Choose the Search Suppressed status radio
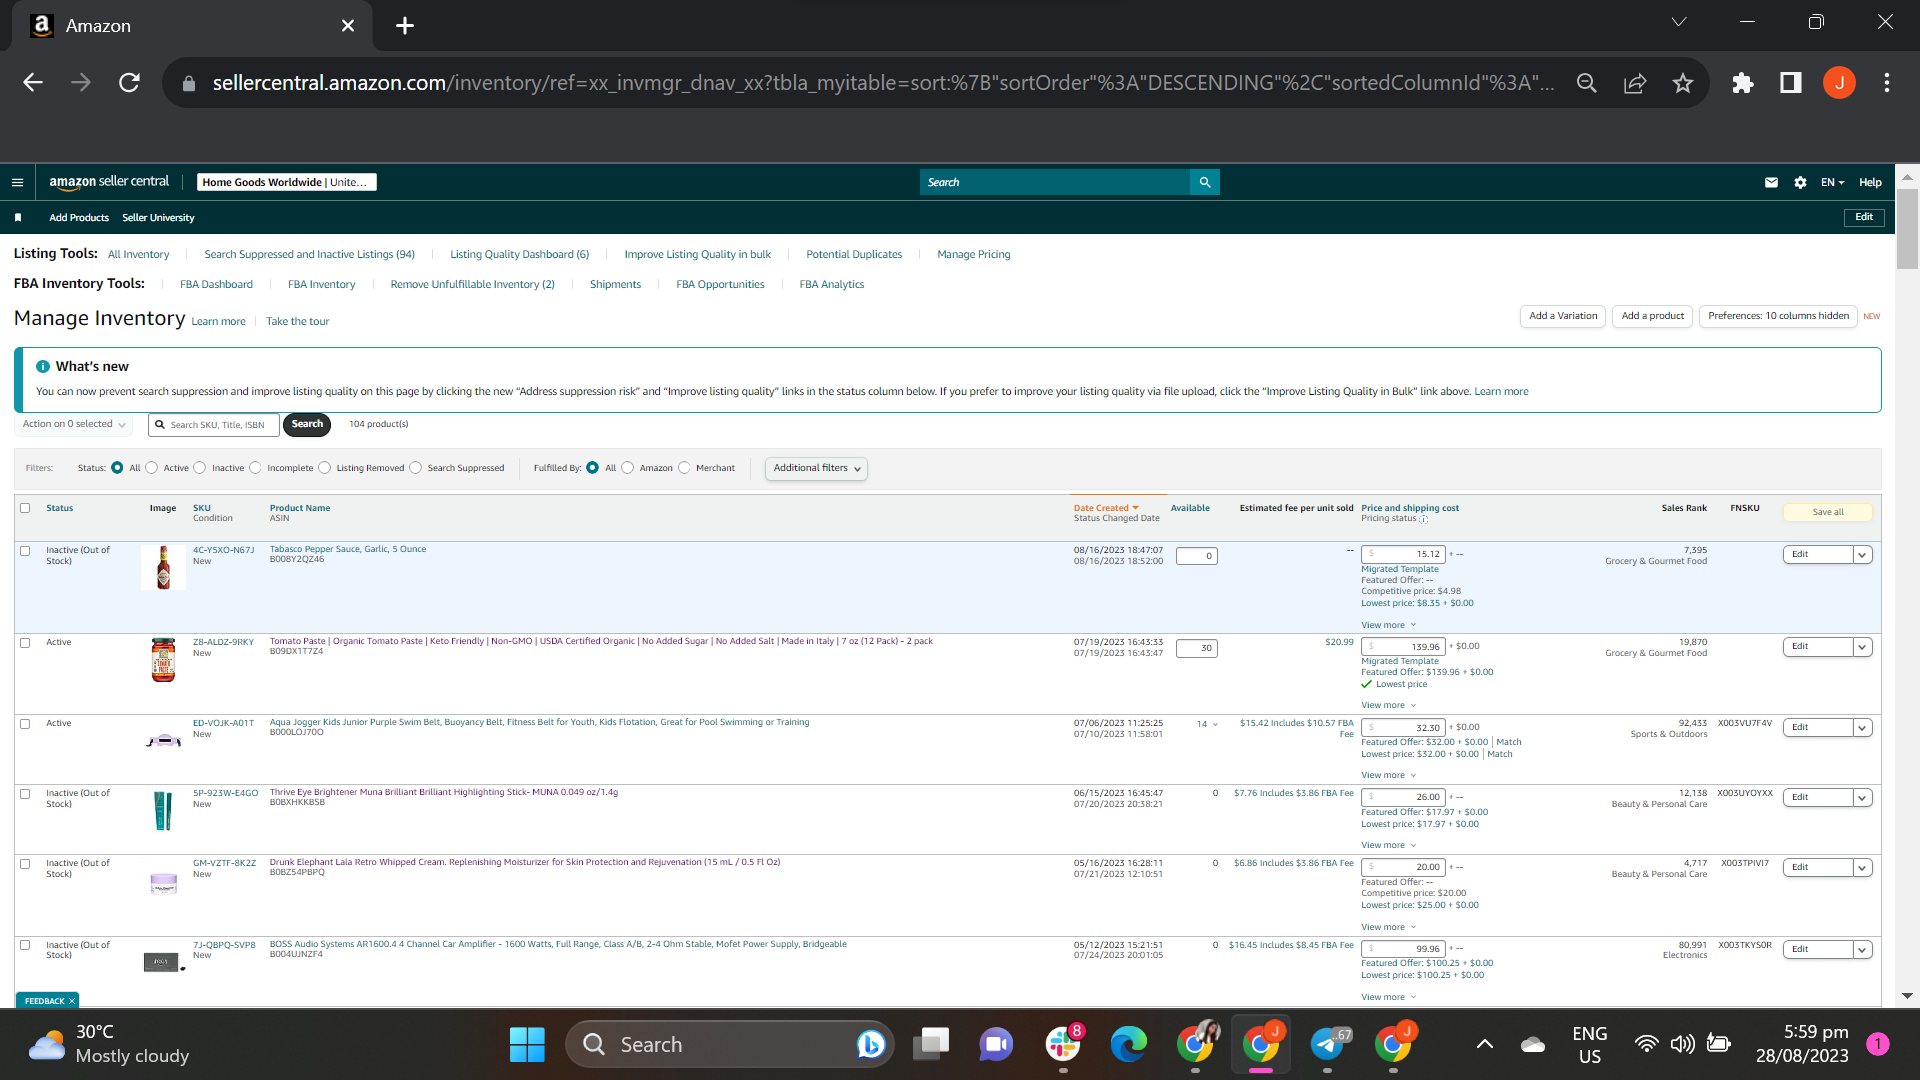Screen dimensions: 1920x1080 416,468
